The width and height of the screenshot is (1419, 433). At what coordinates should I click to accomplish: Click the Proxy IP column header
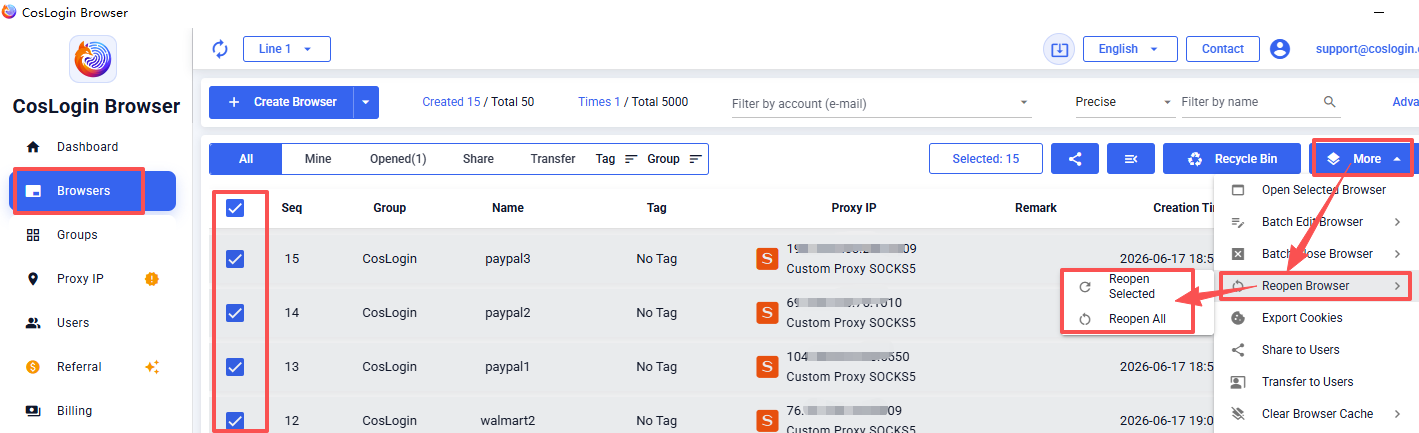pyautogui.click(x=854, y=208)
